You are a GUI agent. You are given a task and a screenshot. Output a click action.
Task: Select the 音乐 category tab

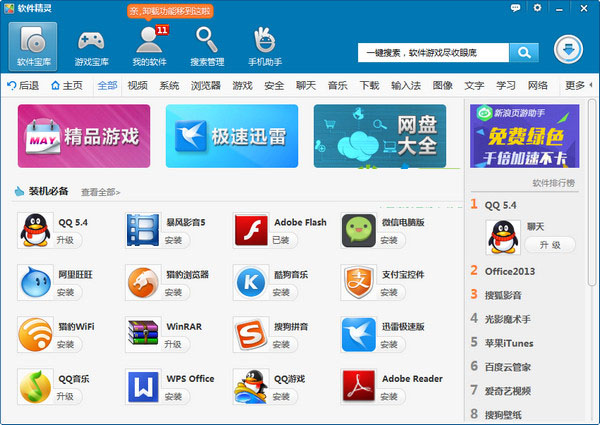(x=338, y=85)
